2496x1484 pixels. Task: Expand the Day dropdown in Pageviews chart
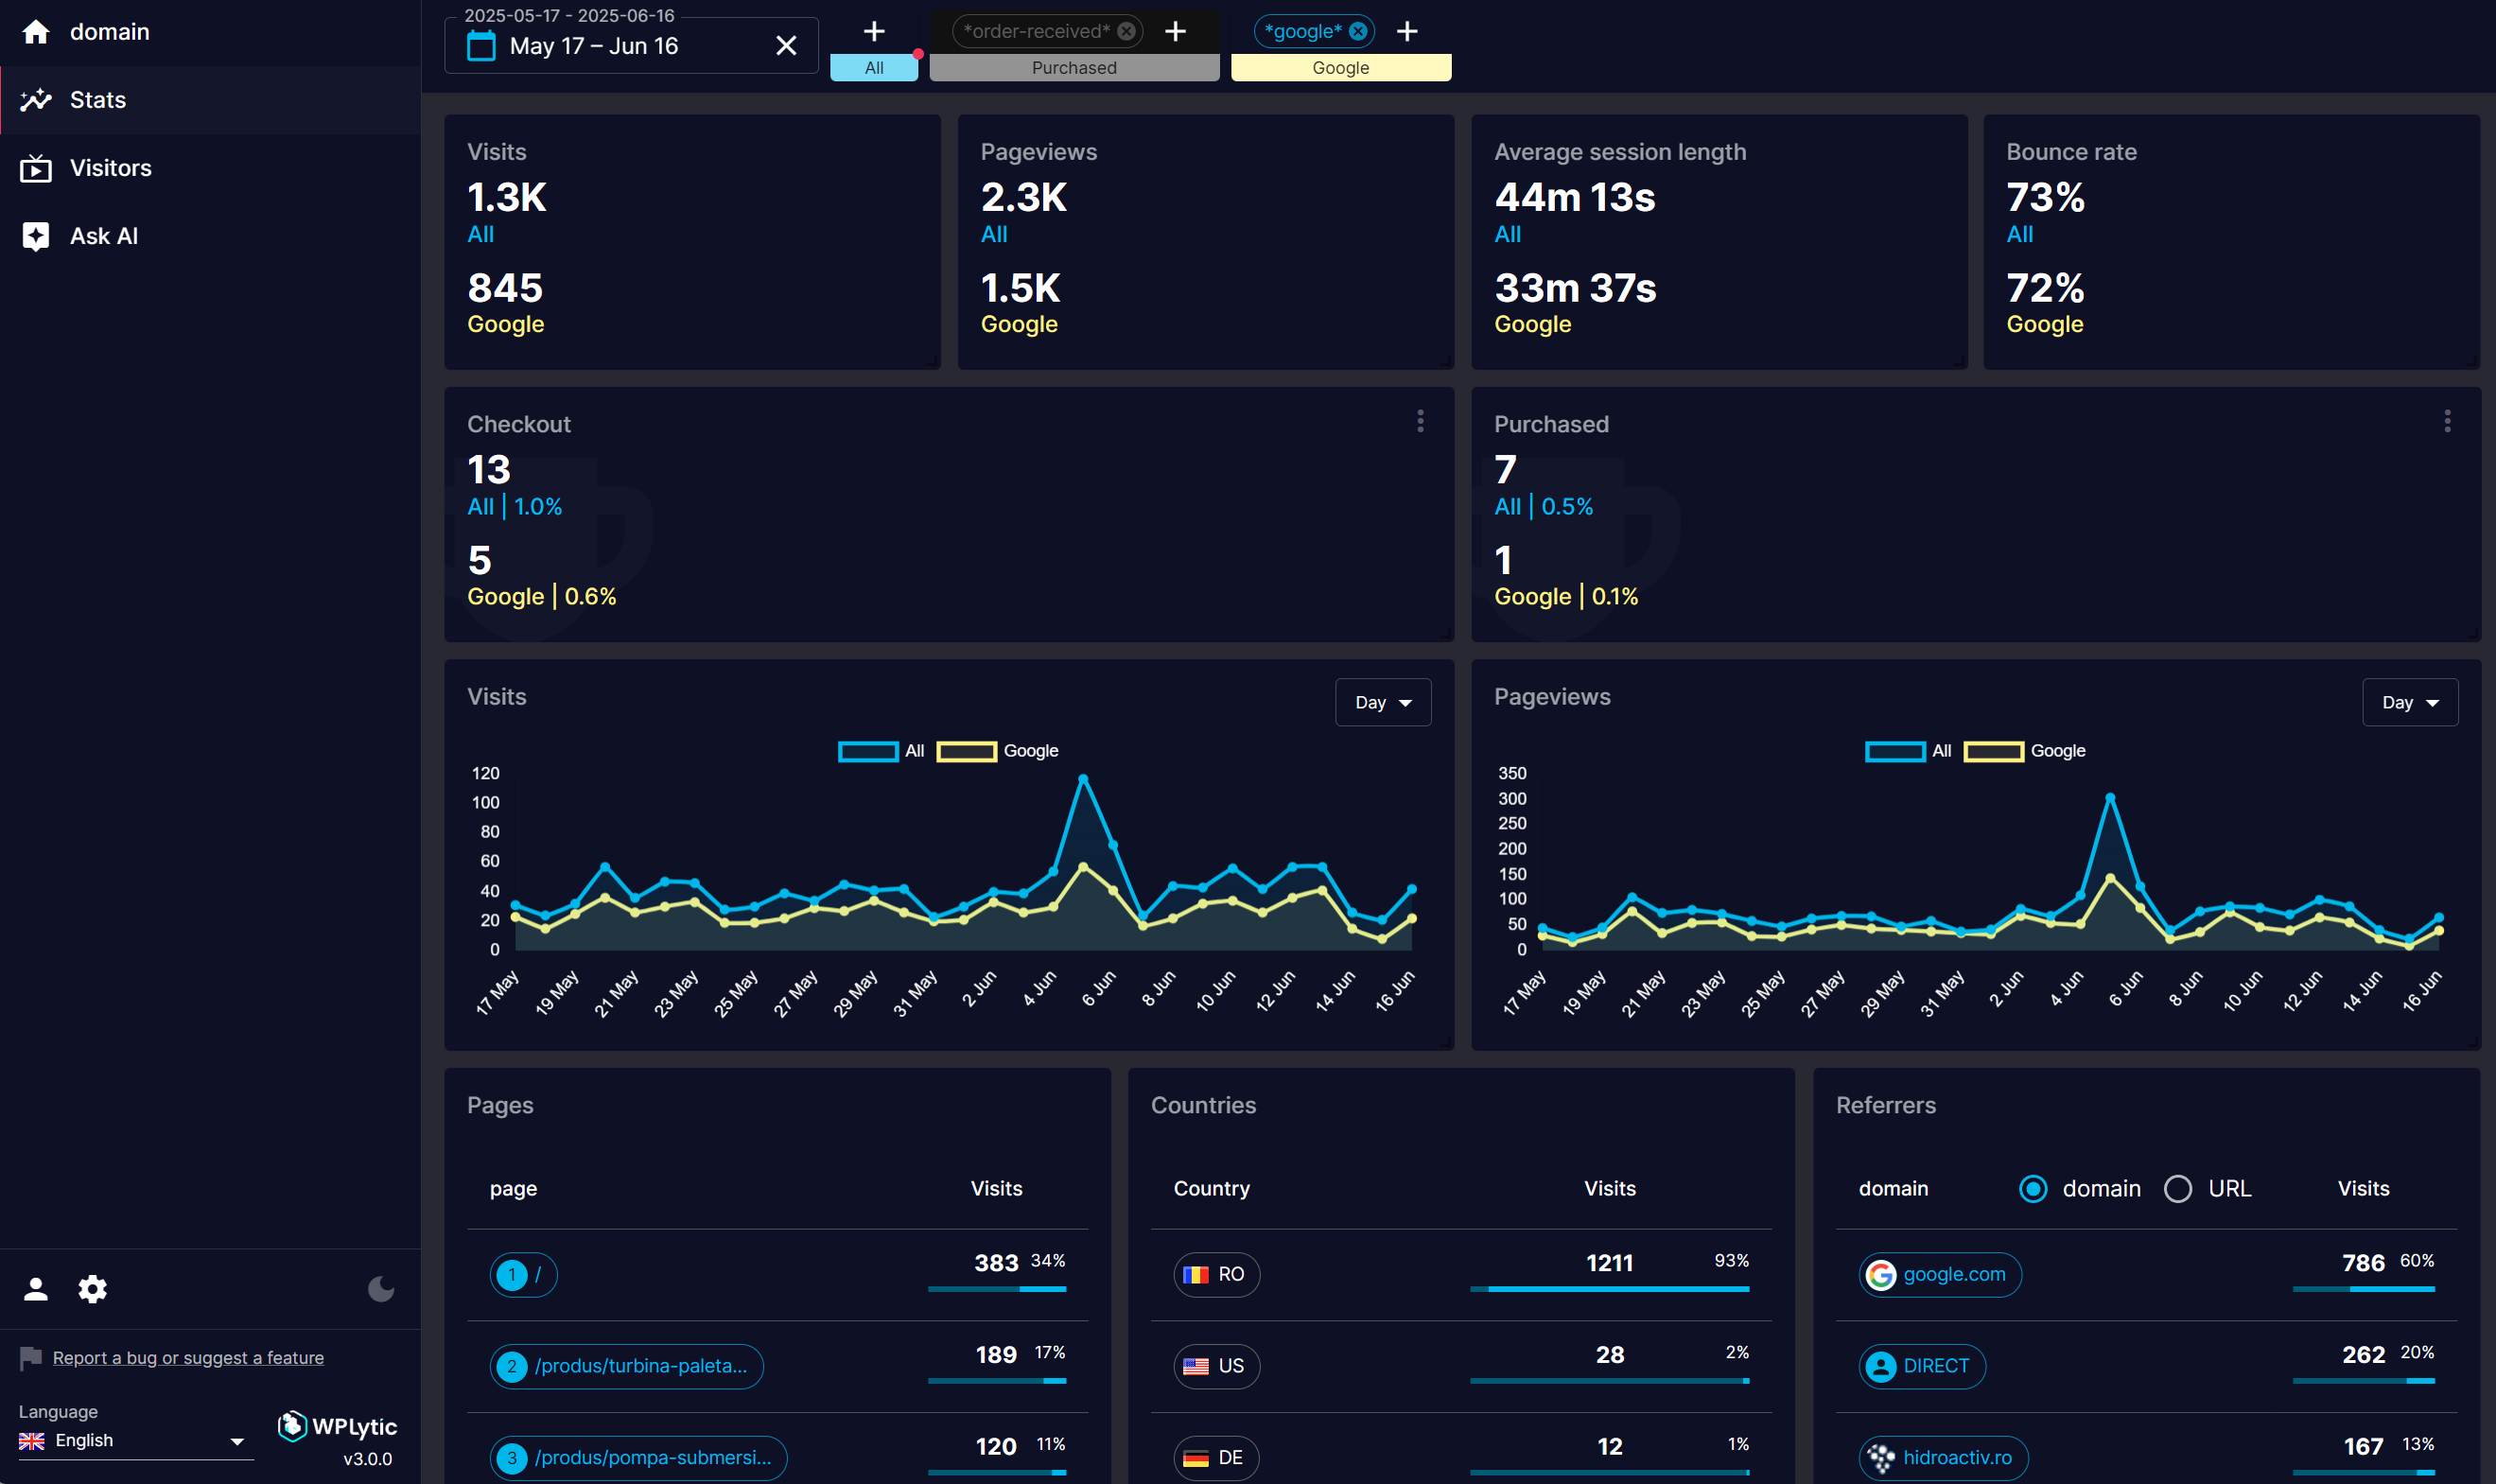2409,702
